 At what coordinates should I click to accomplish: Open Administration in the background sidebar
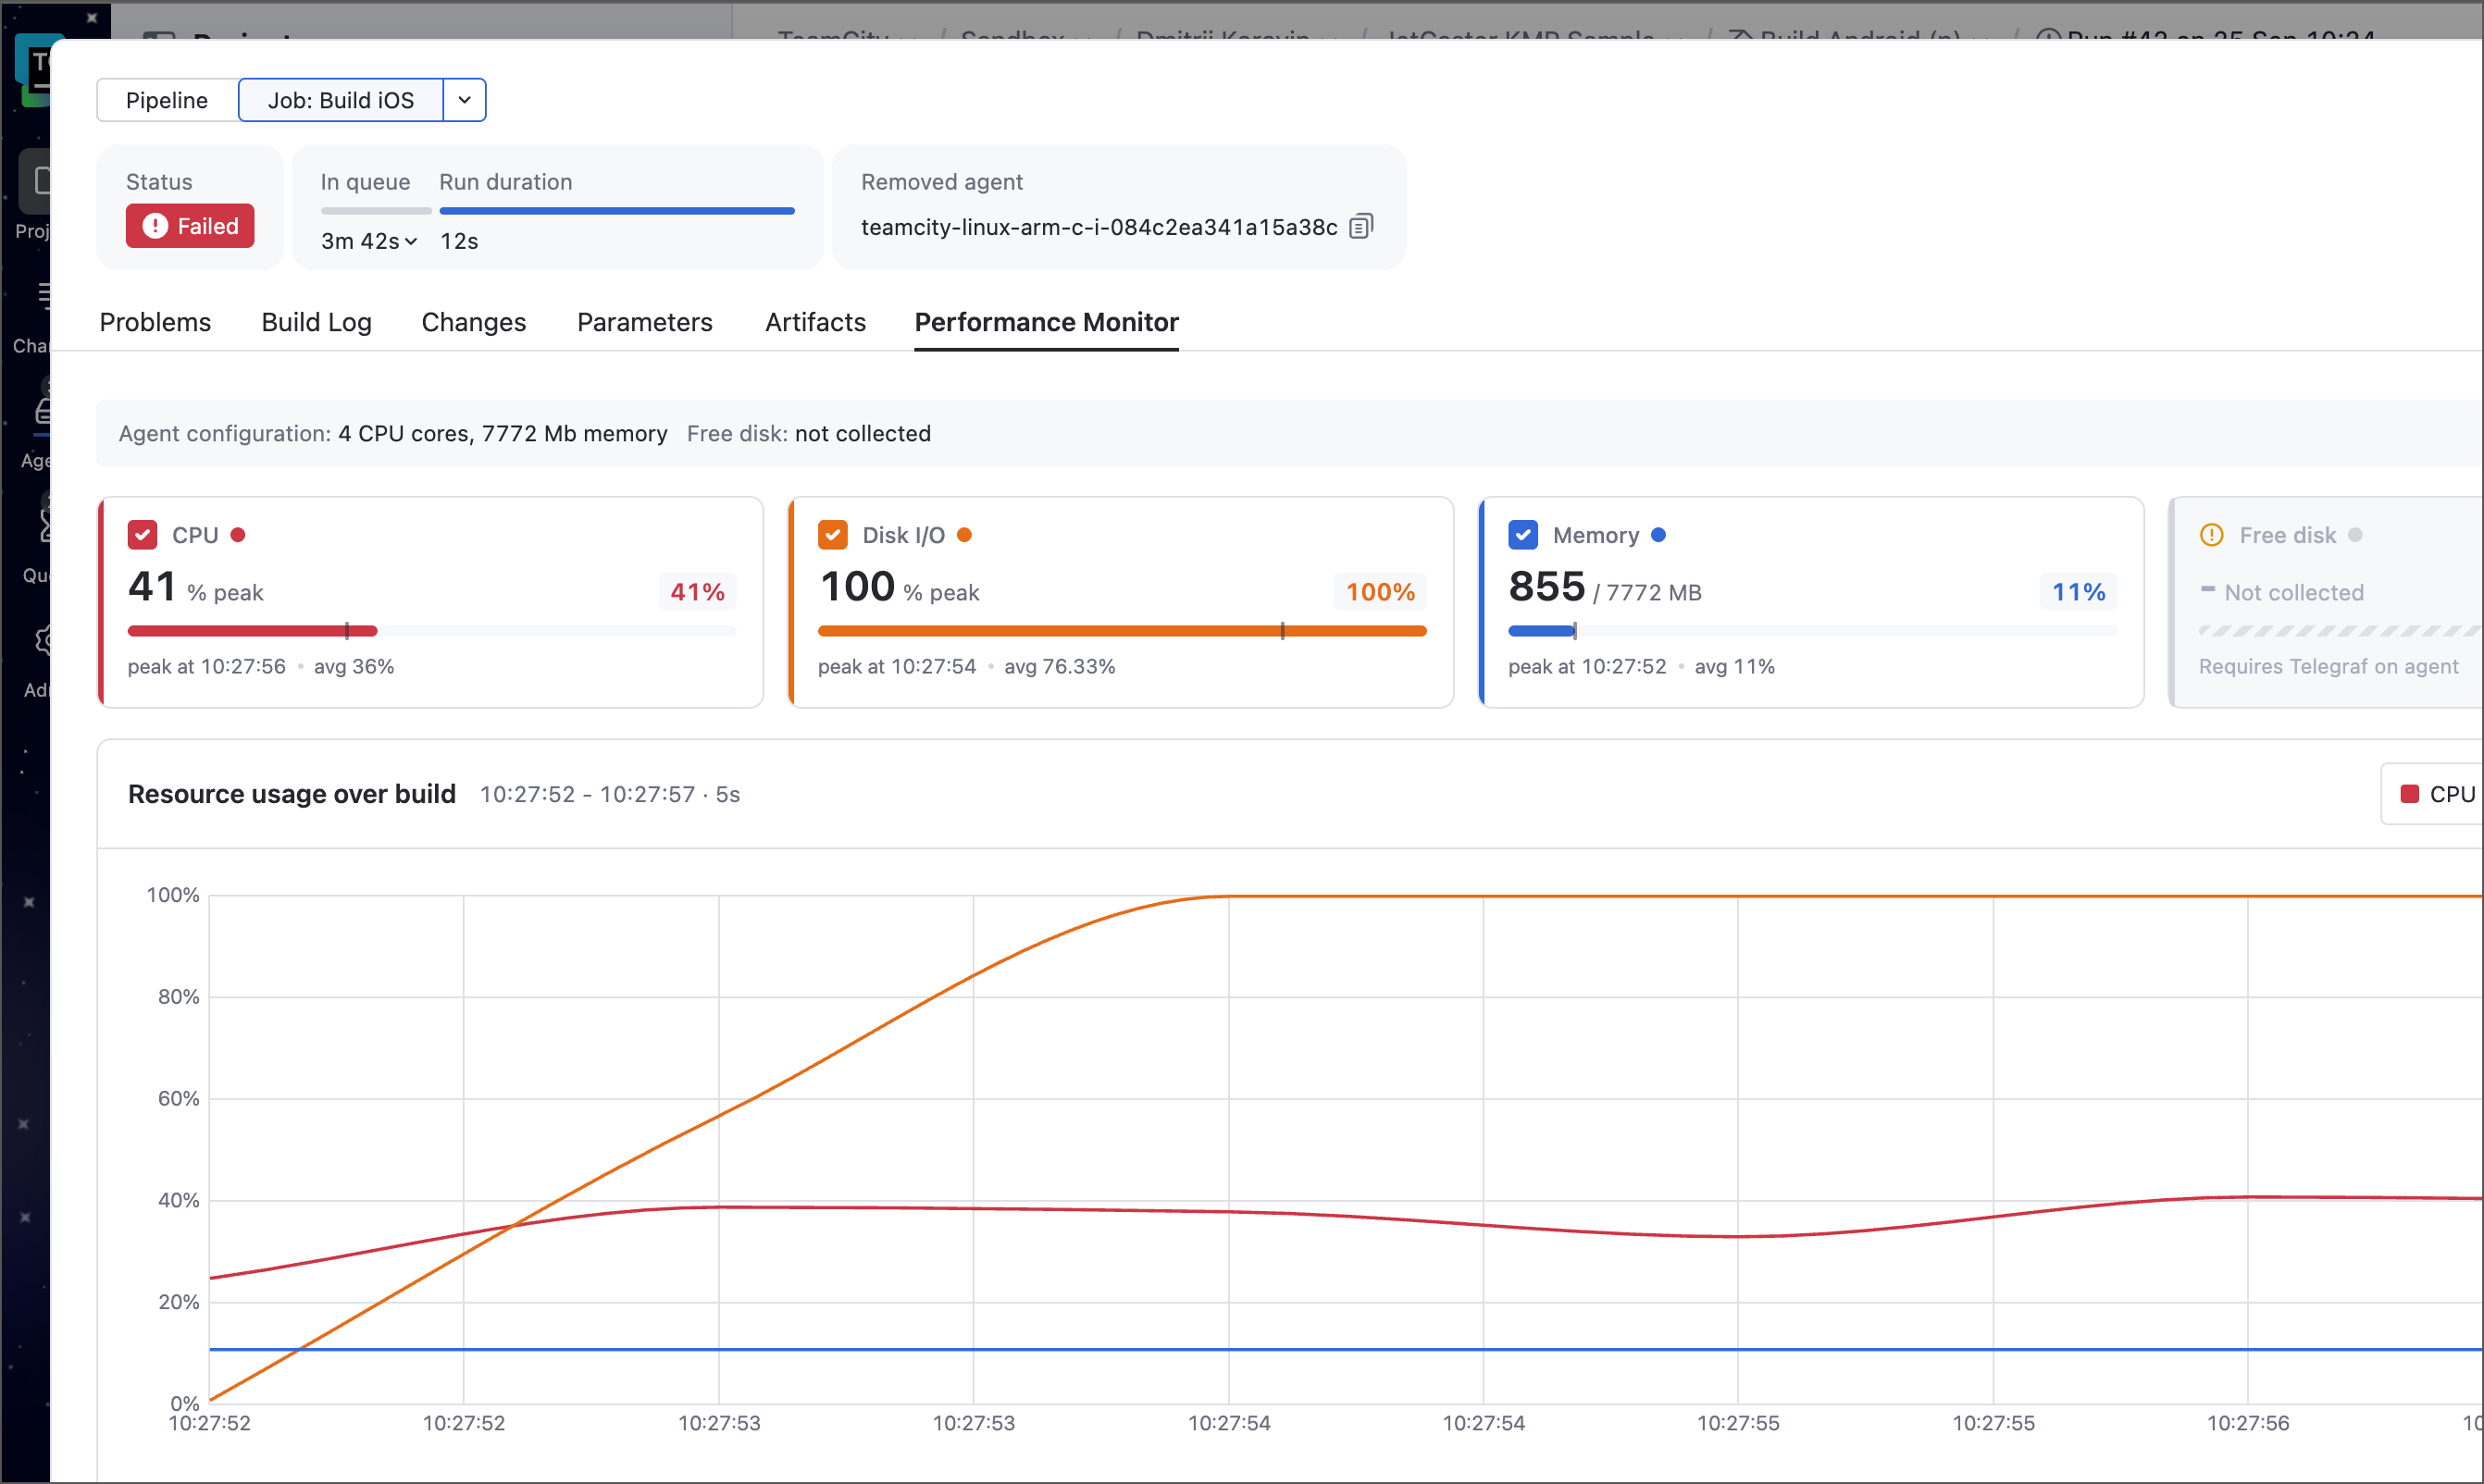click(x=38, y=658)
